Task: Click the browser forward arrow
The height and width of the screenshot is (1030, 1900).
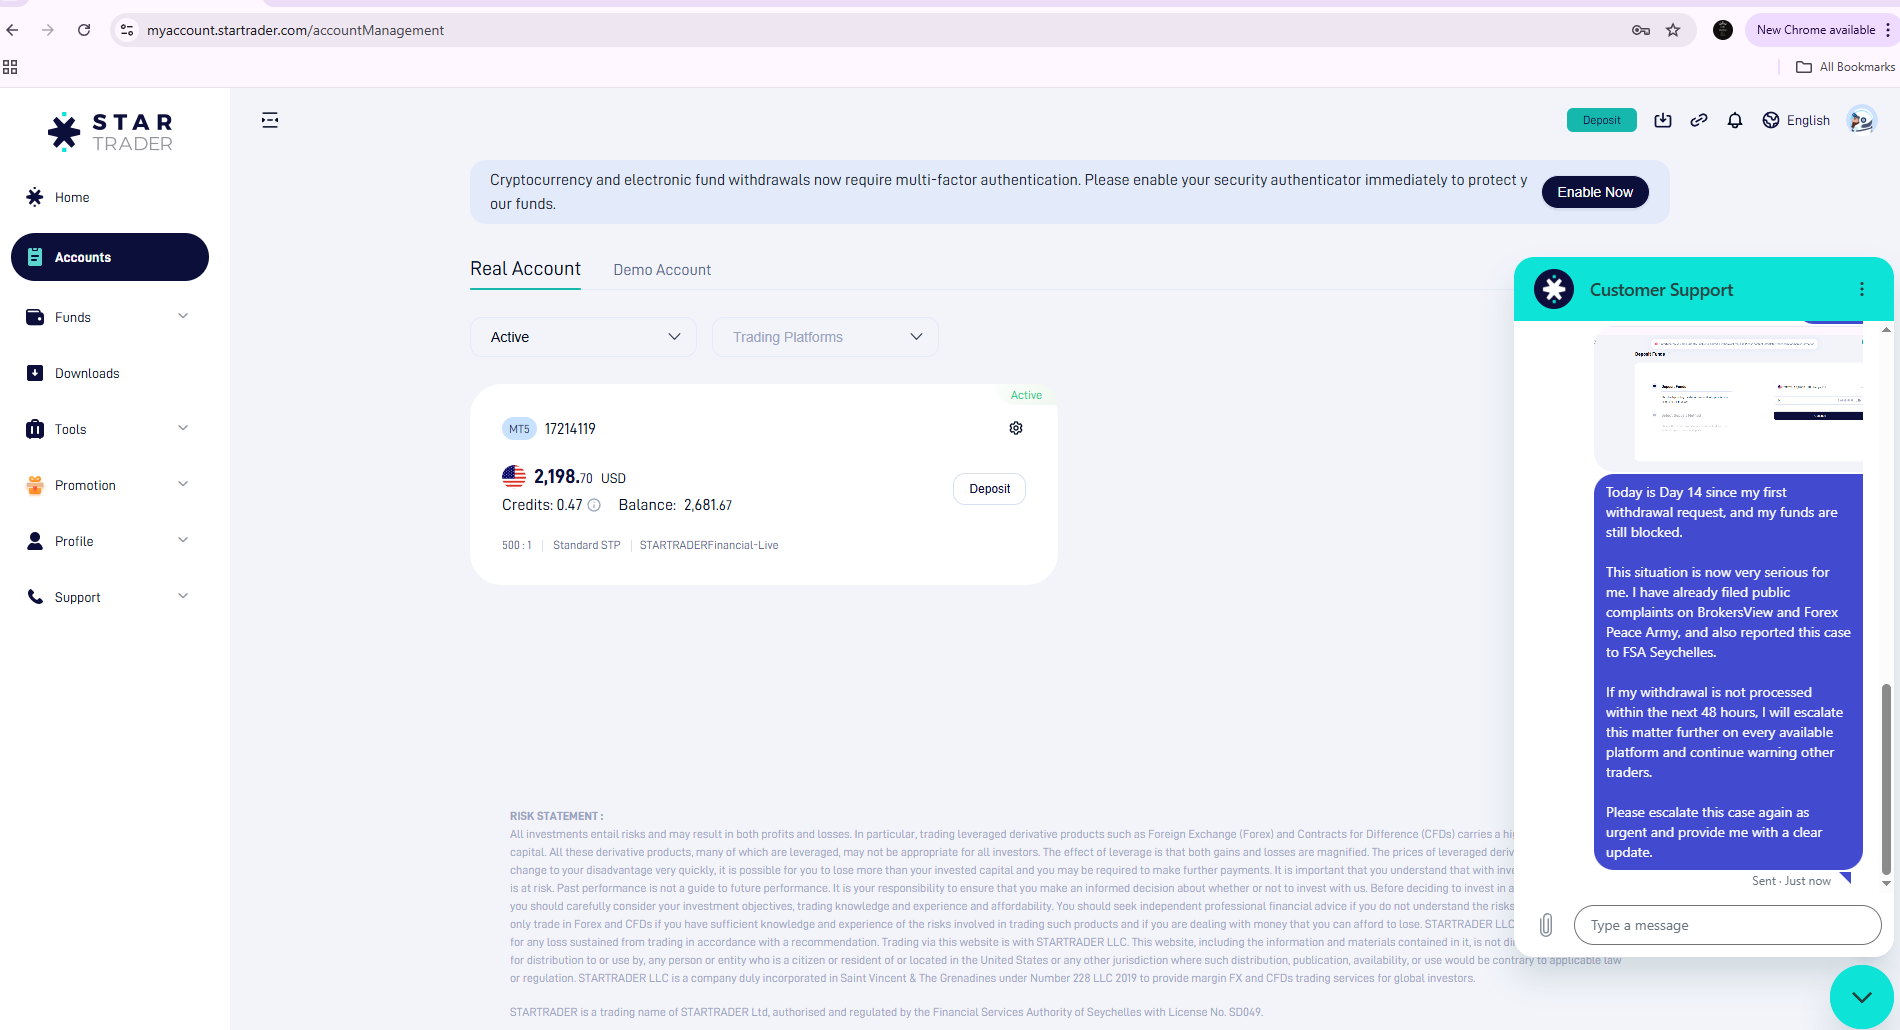Action: (x=48, y=30)
